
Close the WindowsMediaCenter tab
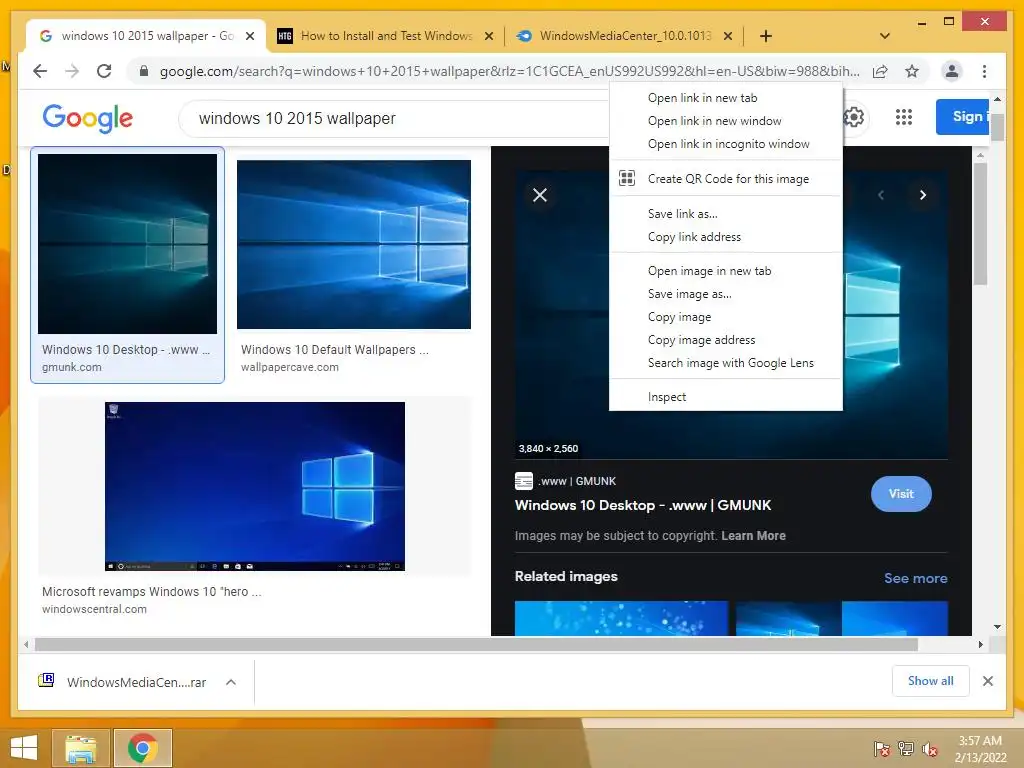pyautogui.click(x=728, y=36)
